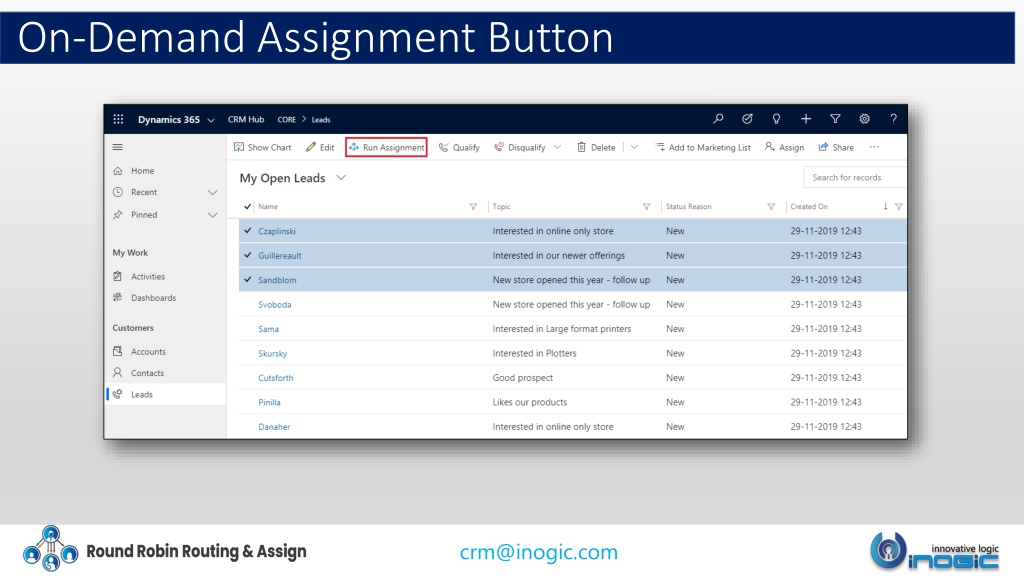
Task: Toggle Created On sort arrow
Action: click(x=886, y=206)
